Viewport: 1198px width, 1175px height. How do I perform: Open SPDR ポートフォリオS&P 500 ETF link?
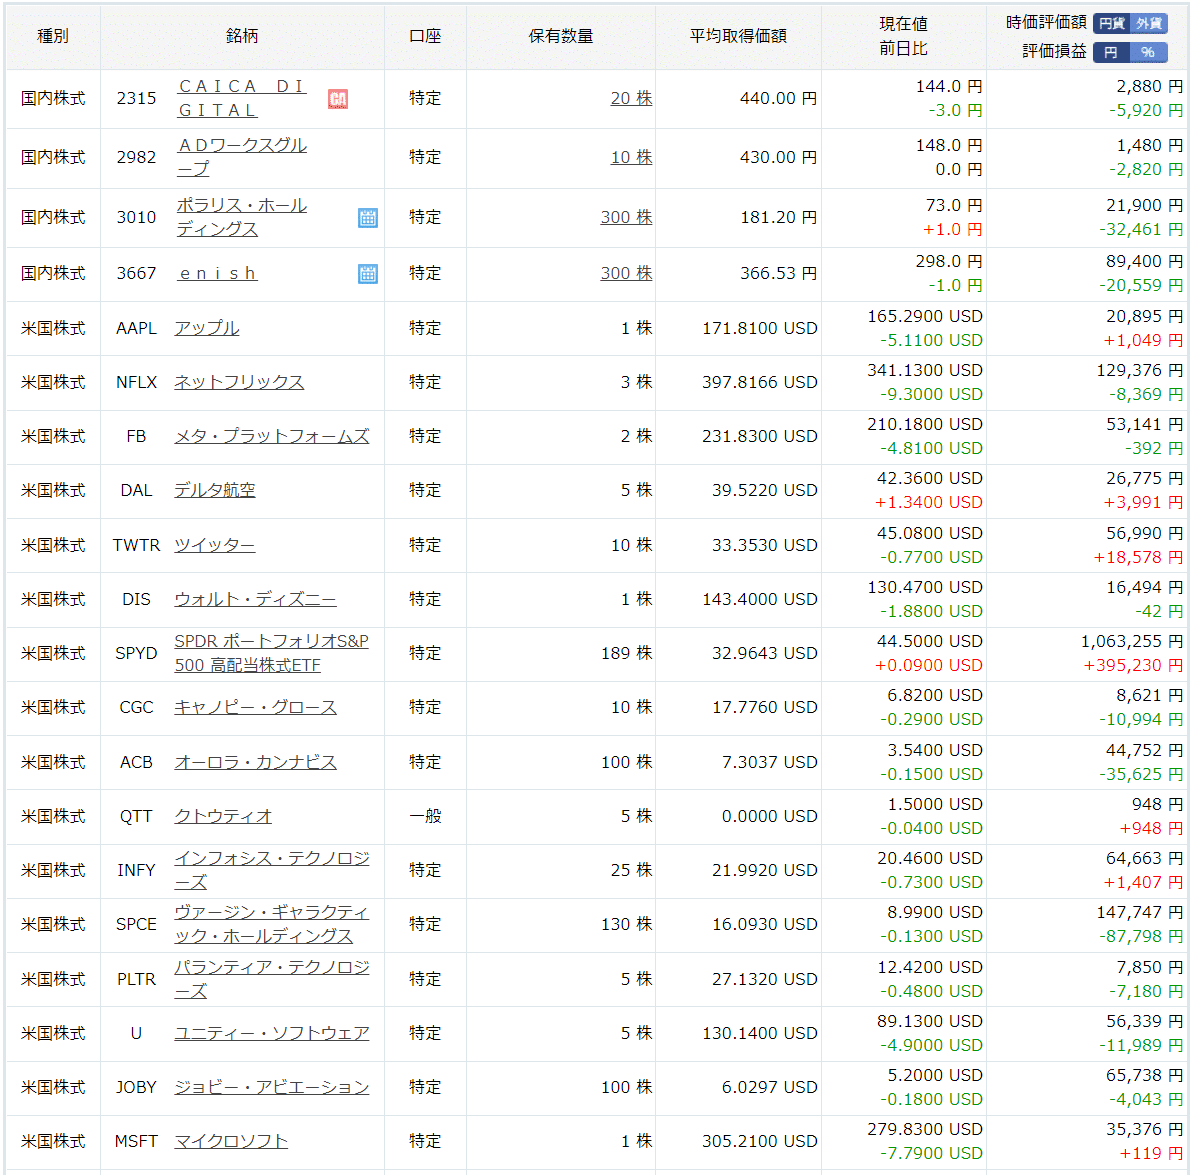coord(271,653)
